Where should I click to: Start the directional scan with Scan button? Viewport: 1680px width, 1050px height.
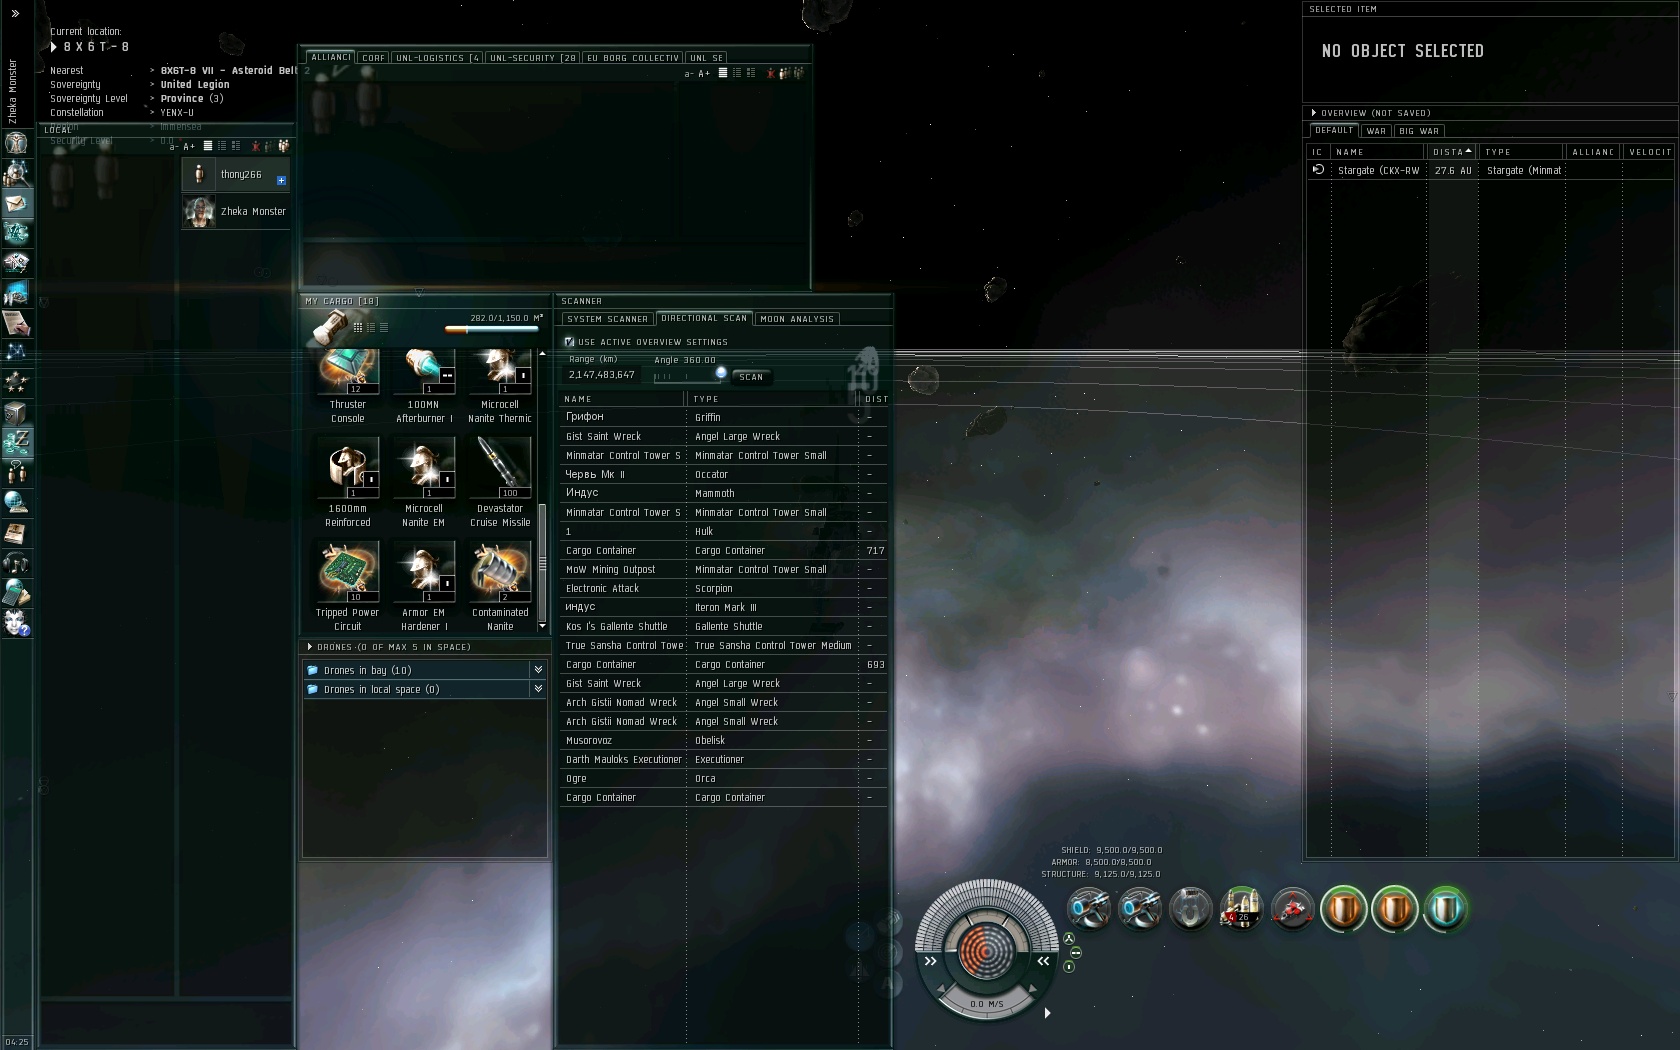(x=751, y=377)
